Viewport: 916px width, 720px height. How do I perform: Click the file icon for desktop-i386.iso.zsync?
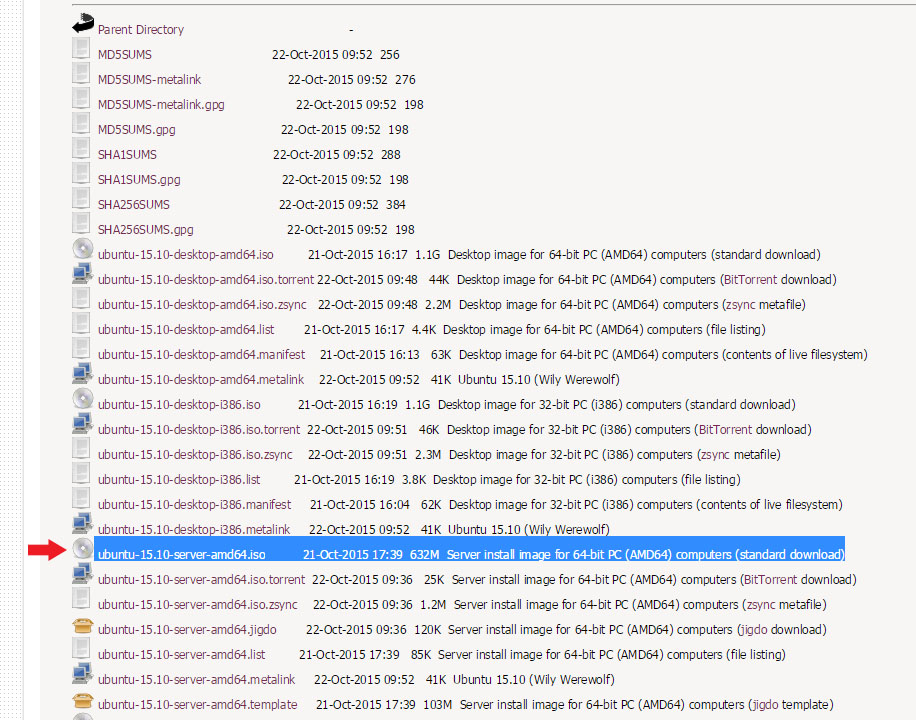click(x=81, y=448)
